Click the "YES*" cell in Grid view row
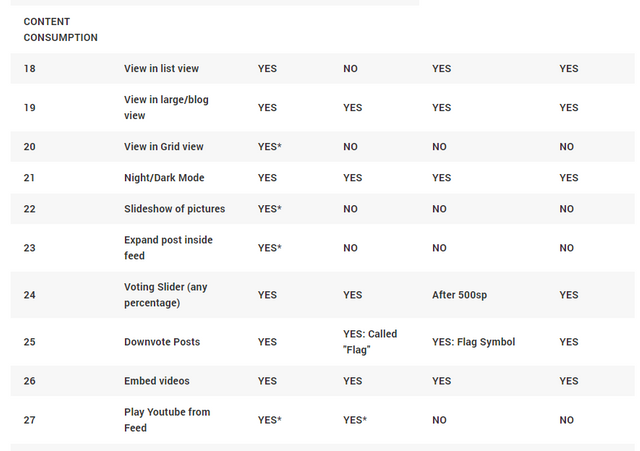Viewport: 640px width, 451px height. coord(269,146)
